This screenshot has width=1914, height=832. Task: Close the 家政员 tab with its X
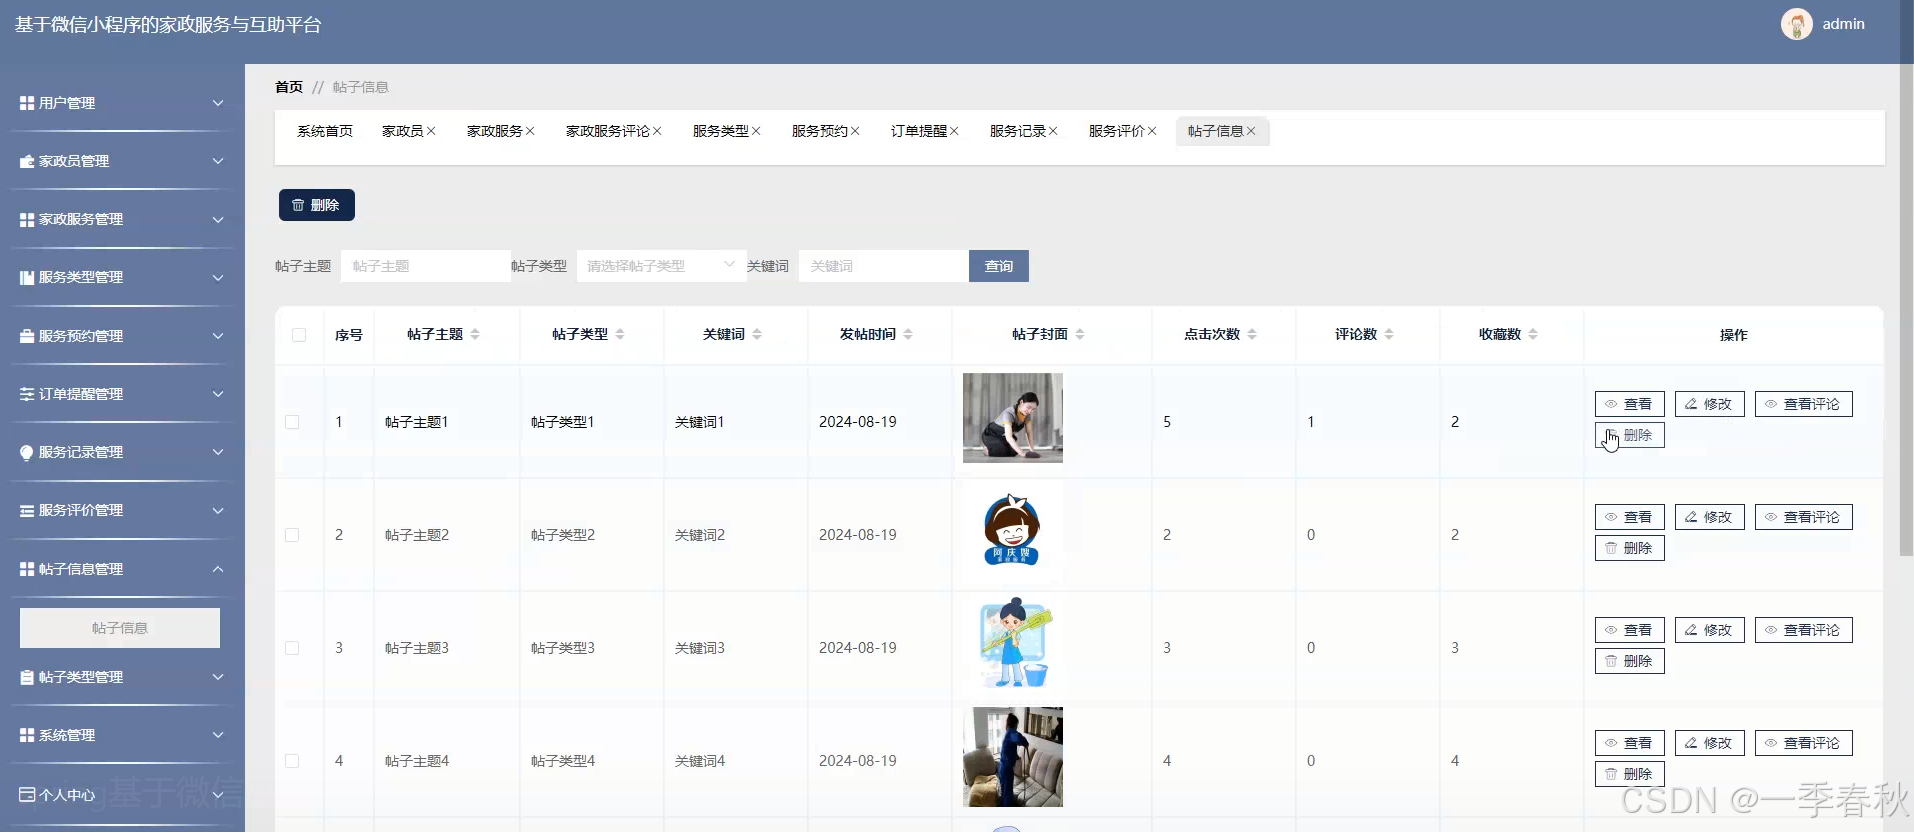point(431,131)
